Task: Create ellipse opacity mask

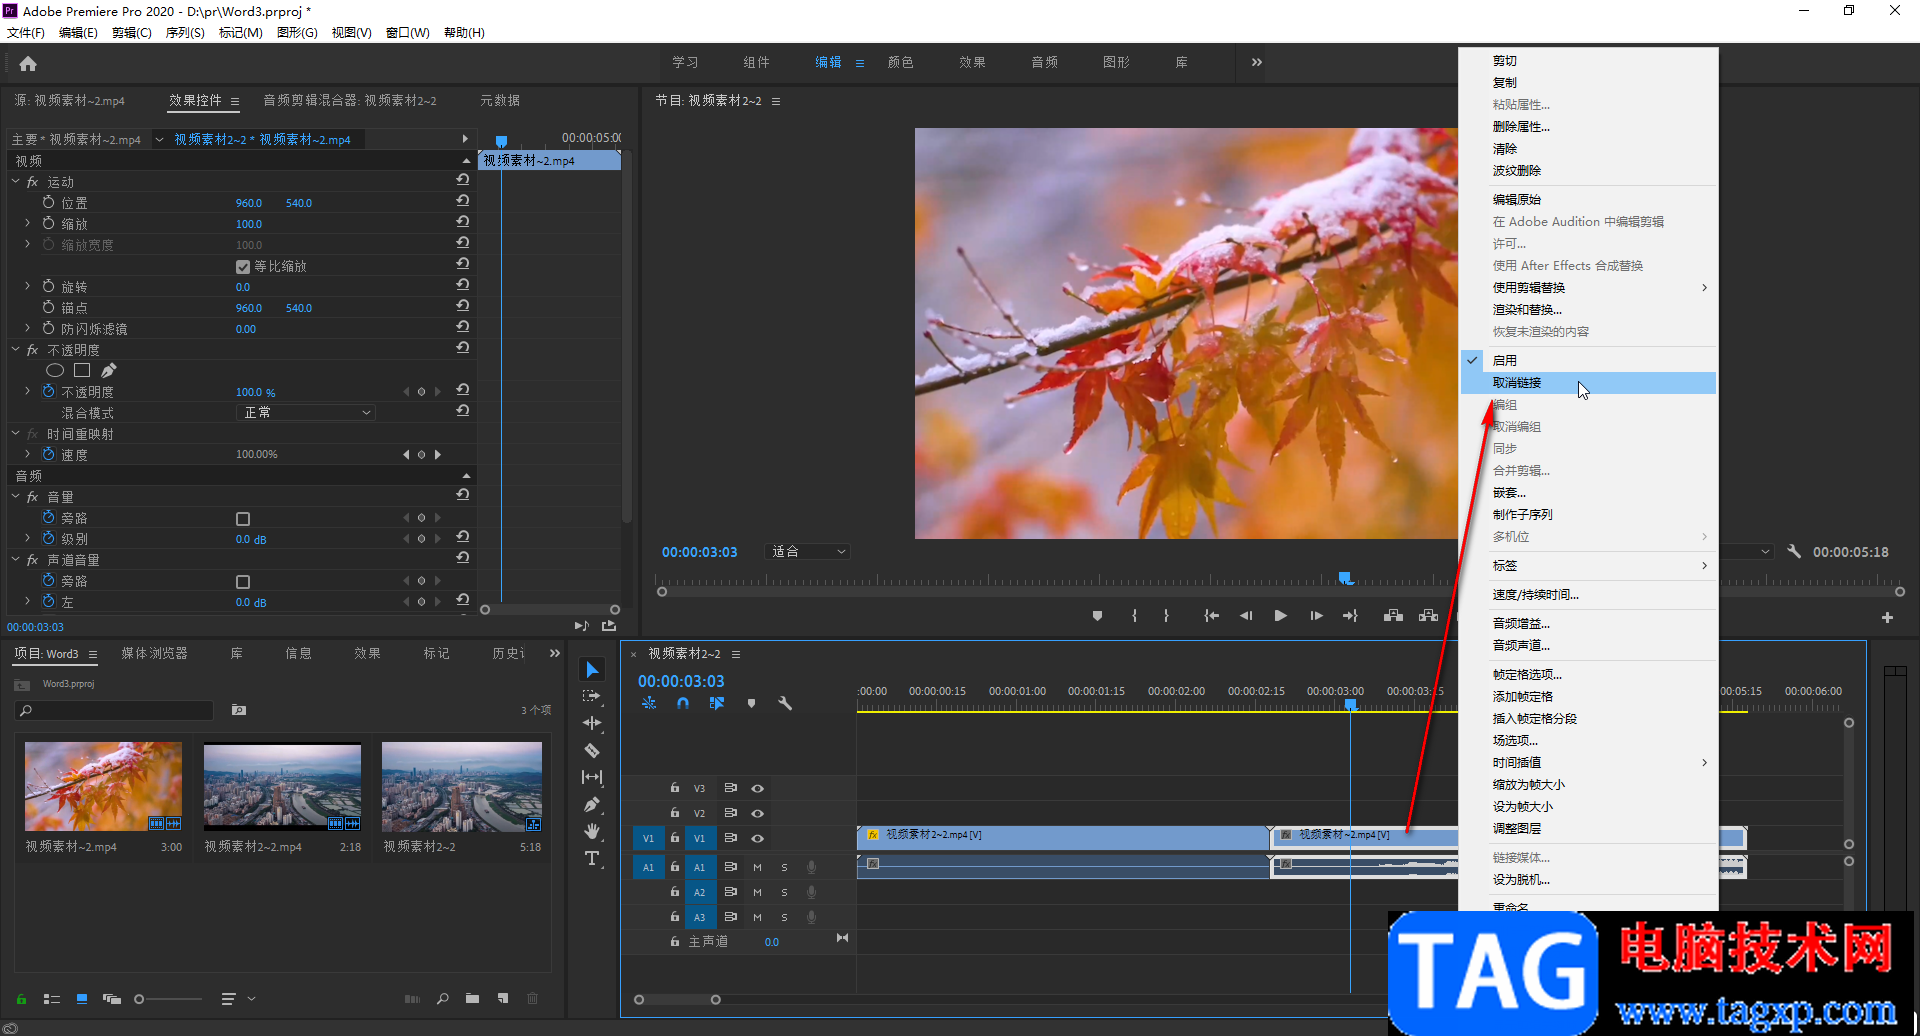Action: coord(55,370)
